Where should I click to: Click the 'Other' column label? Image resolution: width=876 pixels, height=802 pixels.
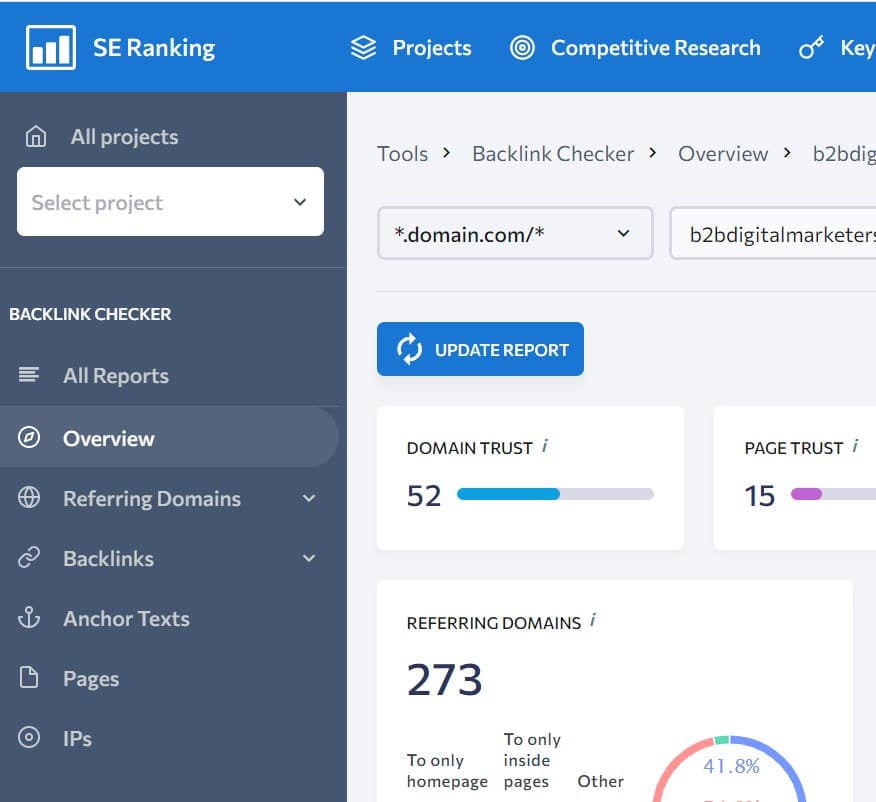pyautogui.click(x=601, y=781)
